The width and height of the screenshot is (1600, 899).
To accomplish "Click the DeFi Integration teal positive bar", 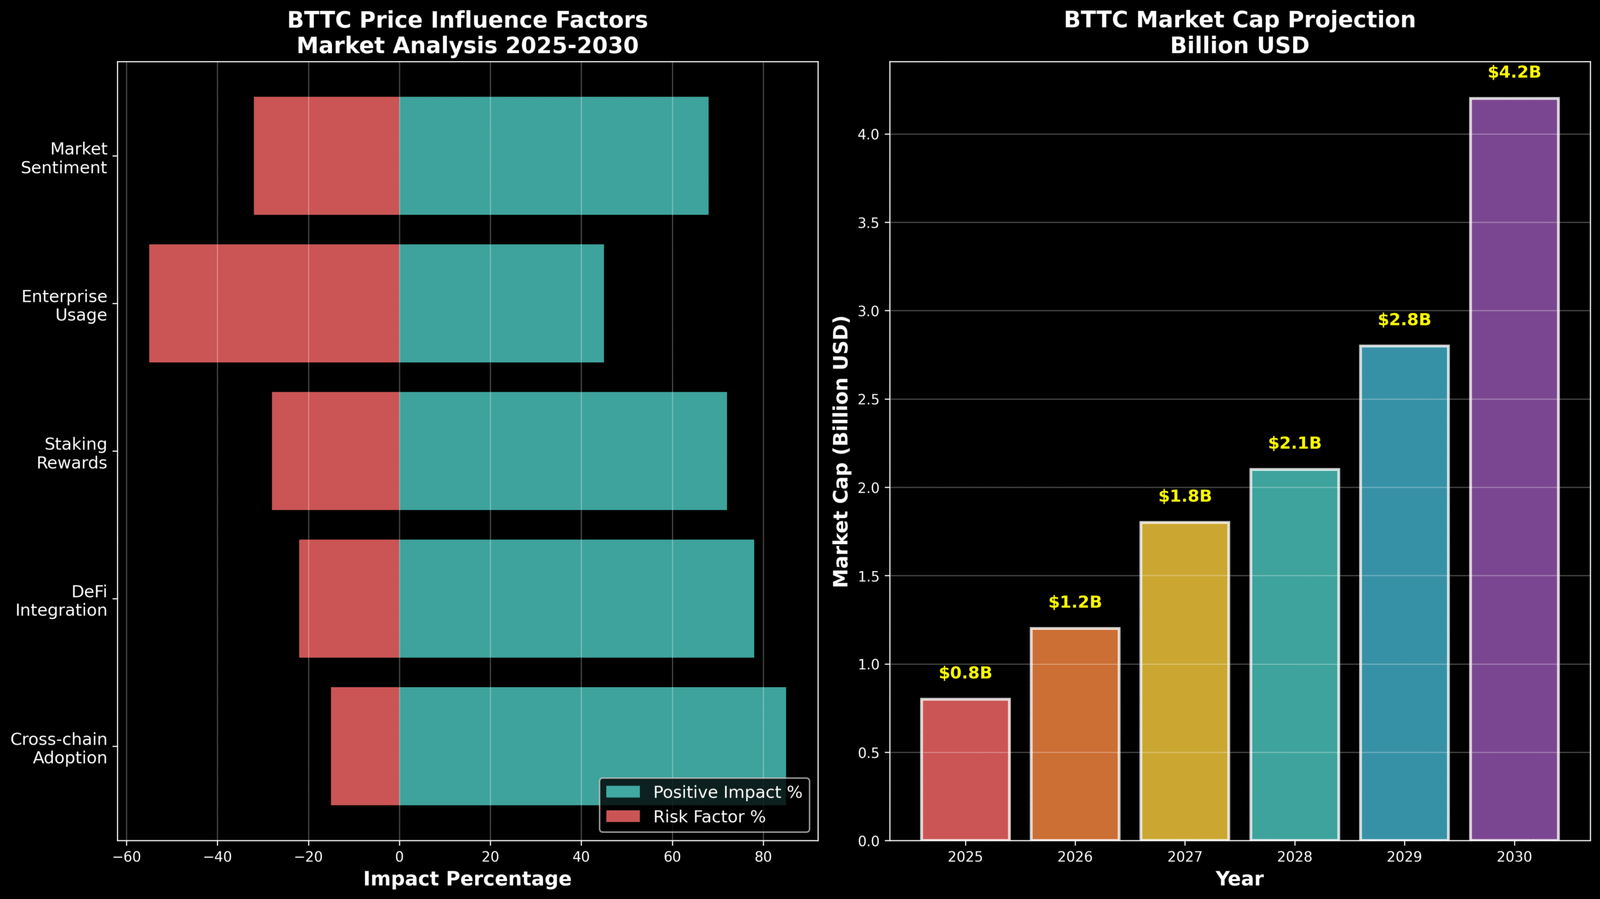I will click(x=576, y=598).
